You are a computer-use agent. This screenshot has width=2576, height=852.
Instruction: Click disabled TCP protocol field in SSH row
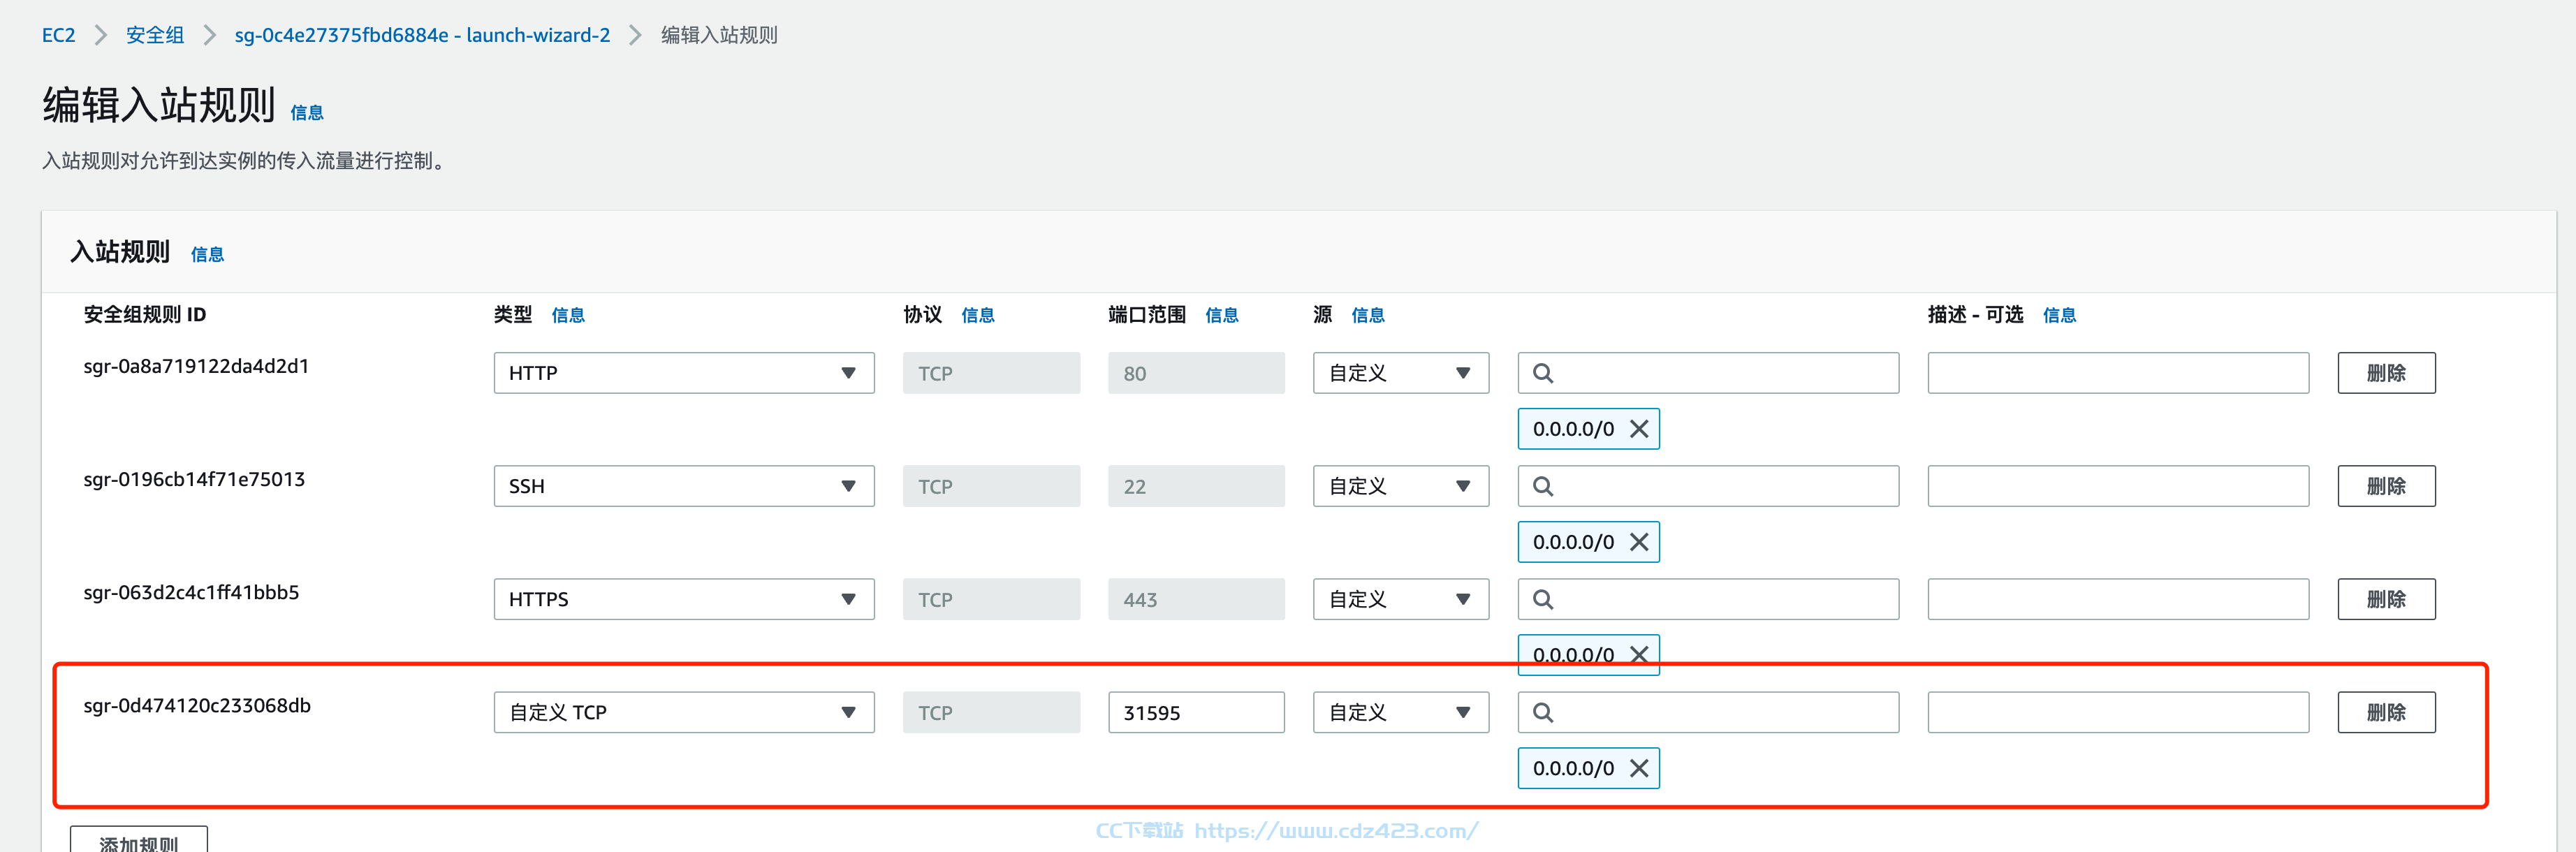coord(991,486)
